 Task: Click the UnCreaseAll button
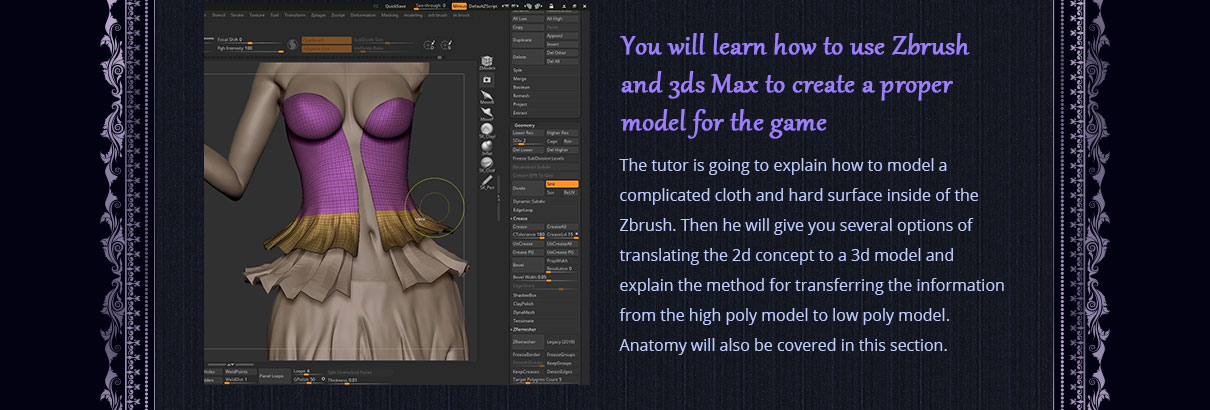[x=561, y=244]
